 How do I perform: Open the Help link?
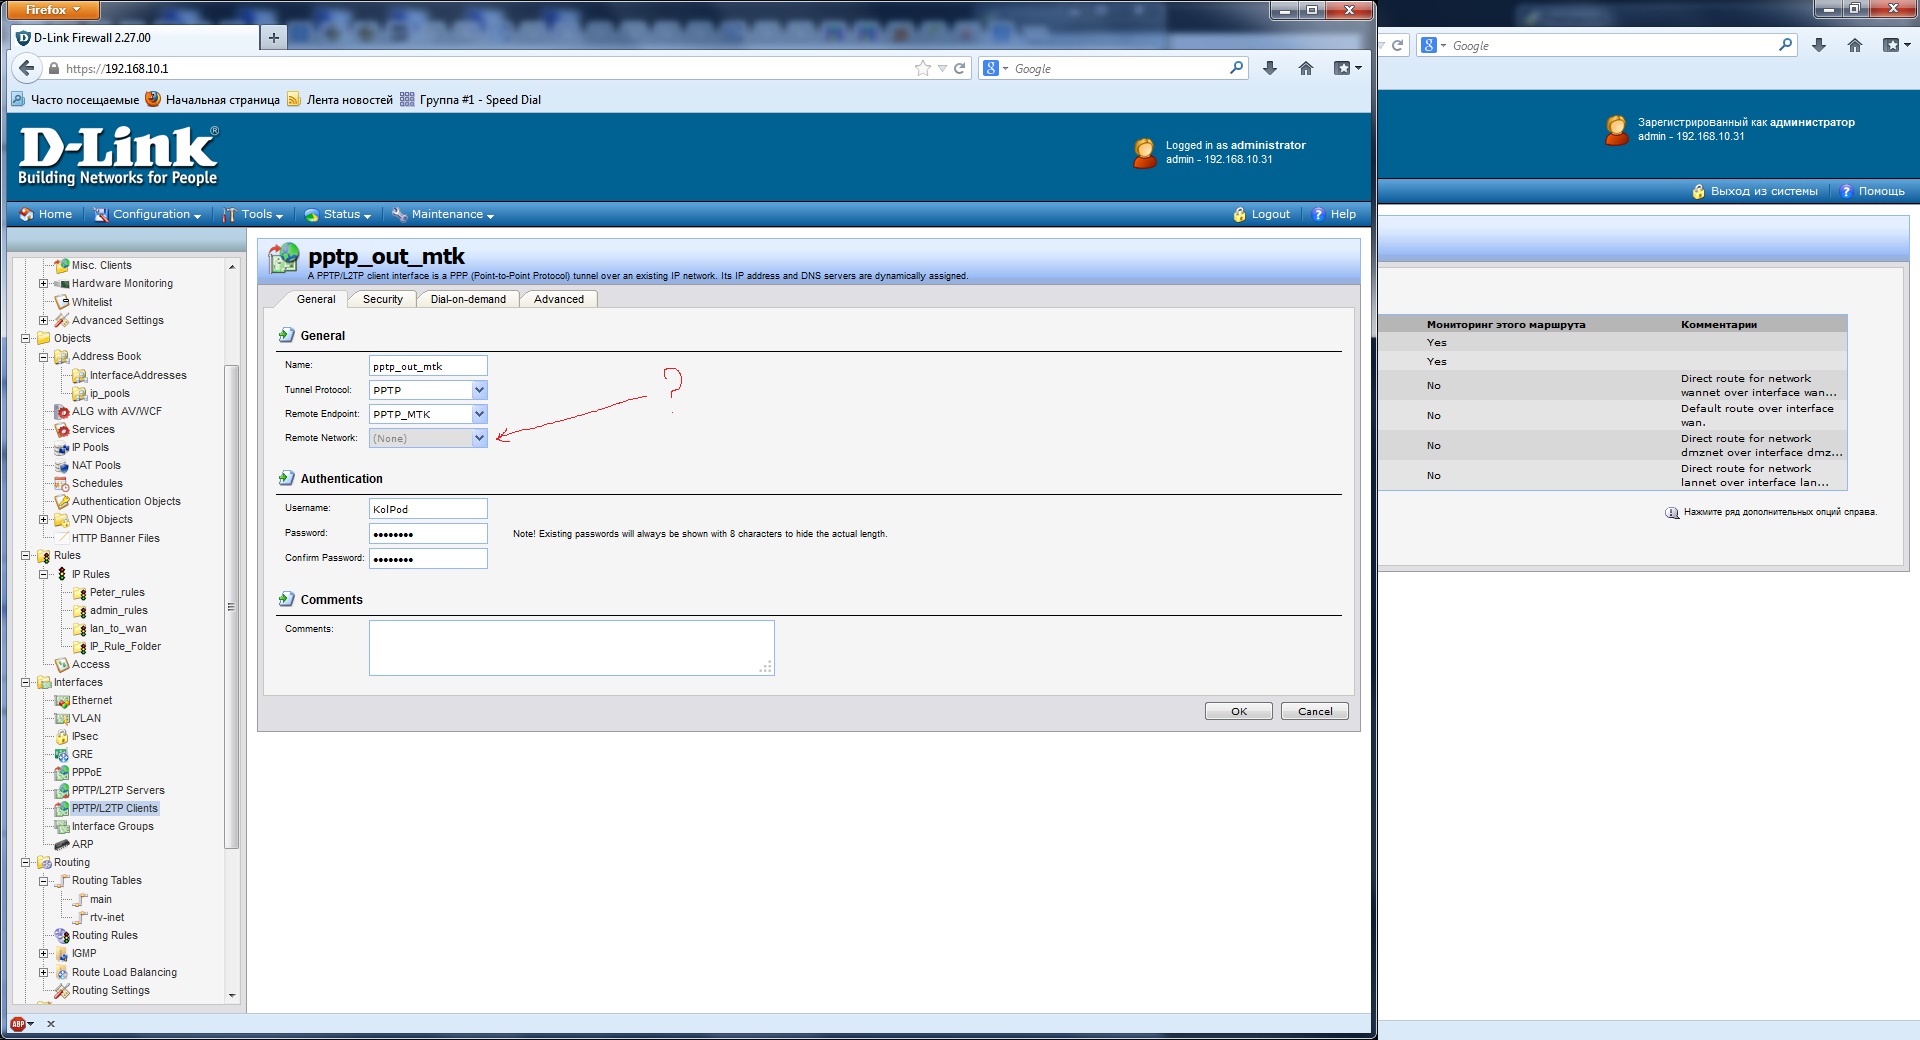click(x=1334, y=214)
